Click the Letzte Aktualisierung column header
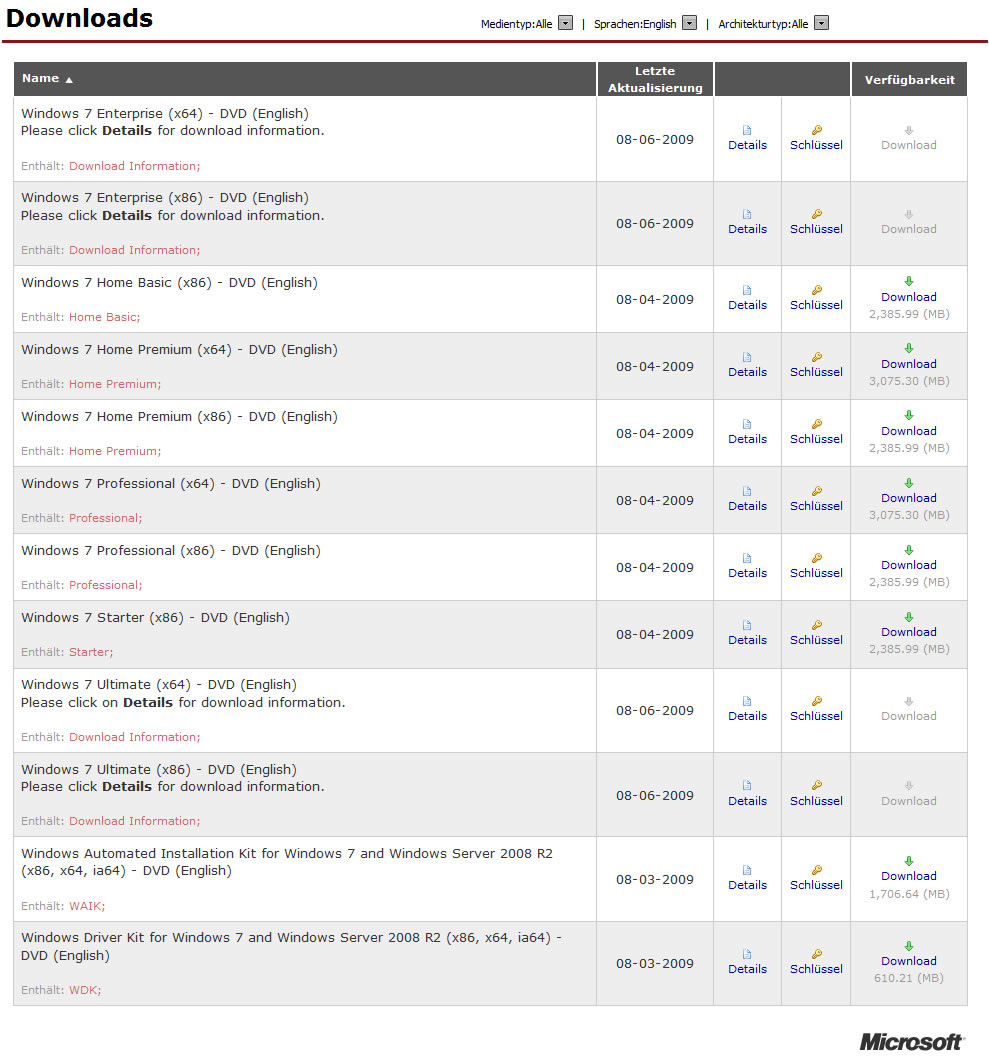989x1059 pixels. point(655,79)
